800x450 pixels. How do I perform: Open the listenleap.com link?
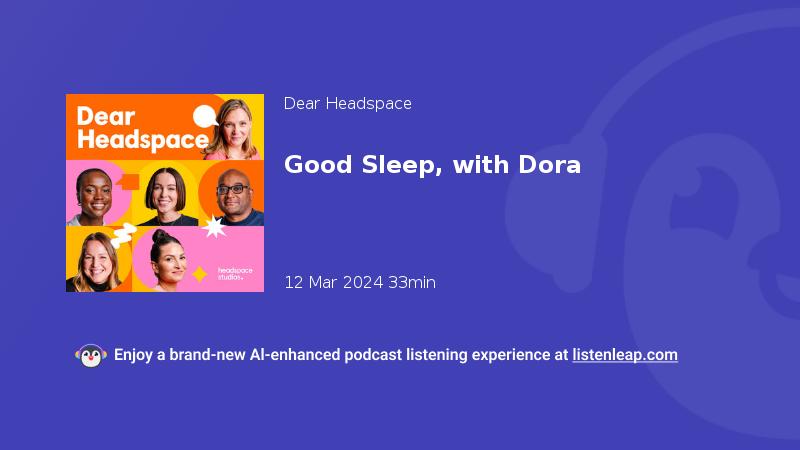[x=625, y=355]
